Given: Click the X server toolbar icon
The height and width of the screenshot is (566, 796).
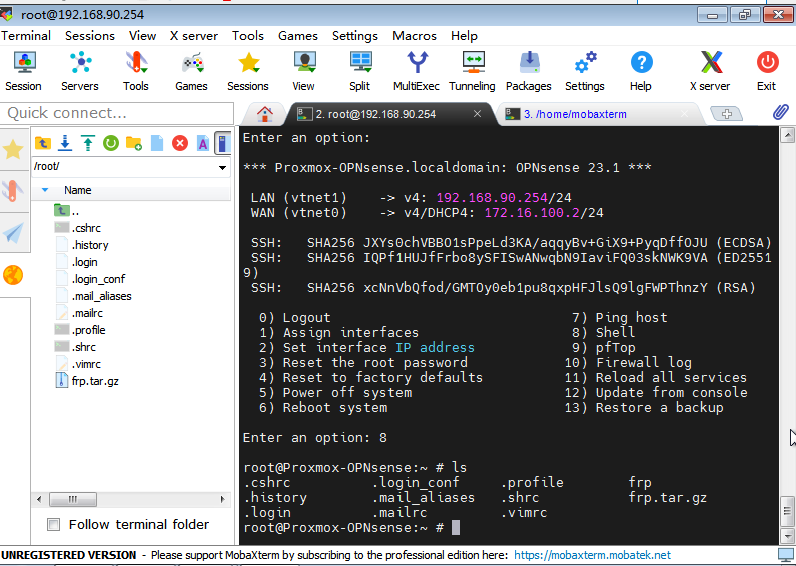Looking at the screenshot, I should [x=710, y=70].
